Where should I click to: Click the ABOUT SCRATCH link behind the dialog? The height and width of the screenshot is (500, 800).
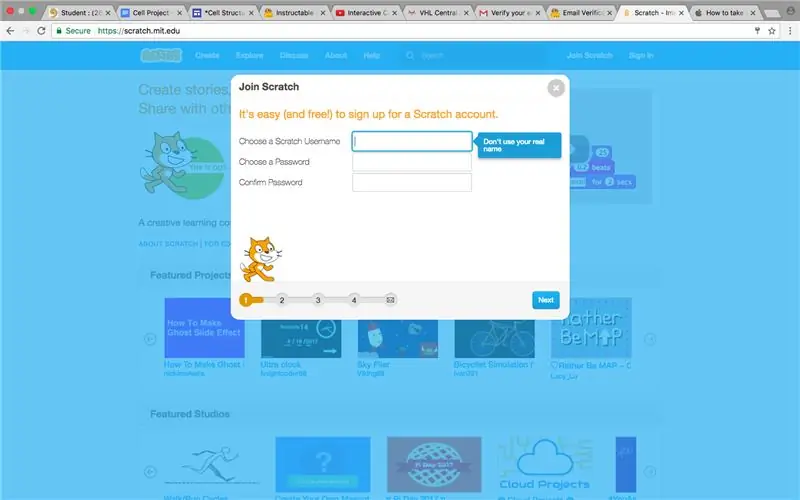point(168,244)
